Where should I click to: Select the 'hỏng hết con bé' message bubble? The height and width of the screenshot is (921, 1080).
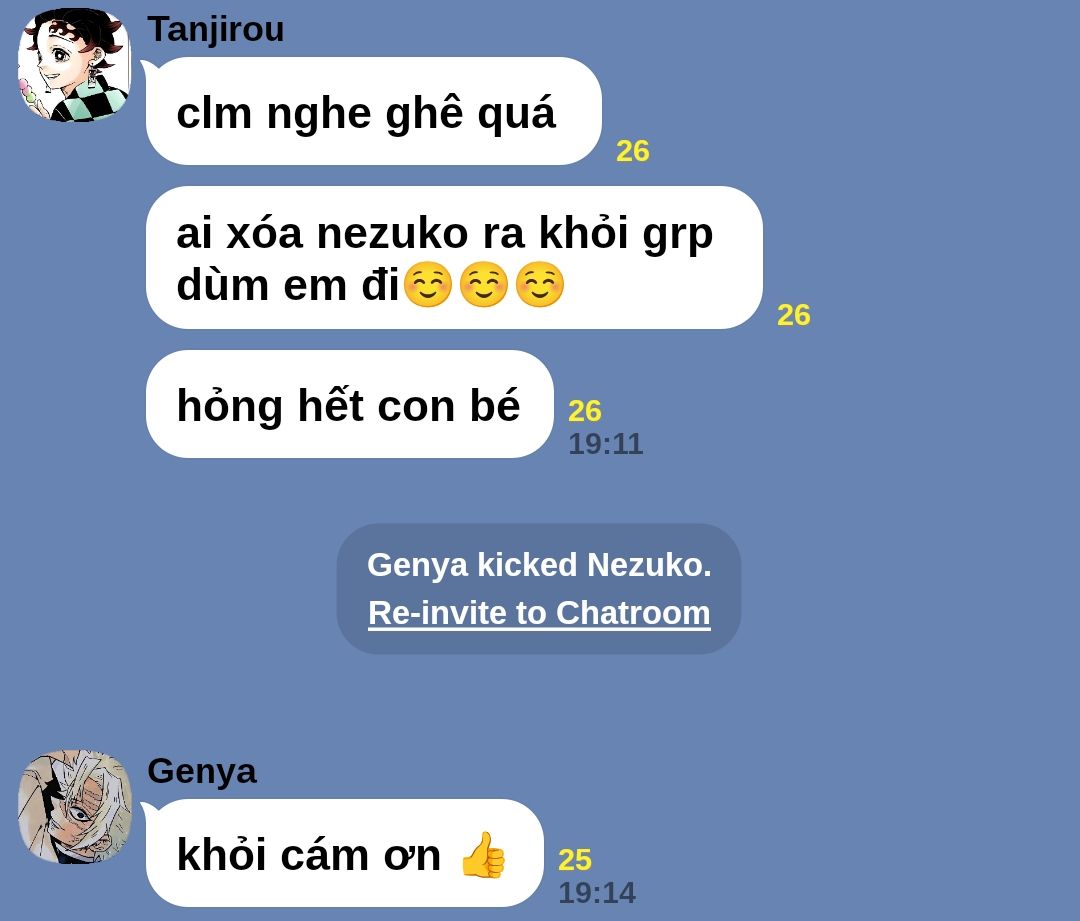click(349, 404)
